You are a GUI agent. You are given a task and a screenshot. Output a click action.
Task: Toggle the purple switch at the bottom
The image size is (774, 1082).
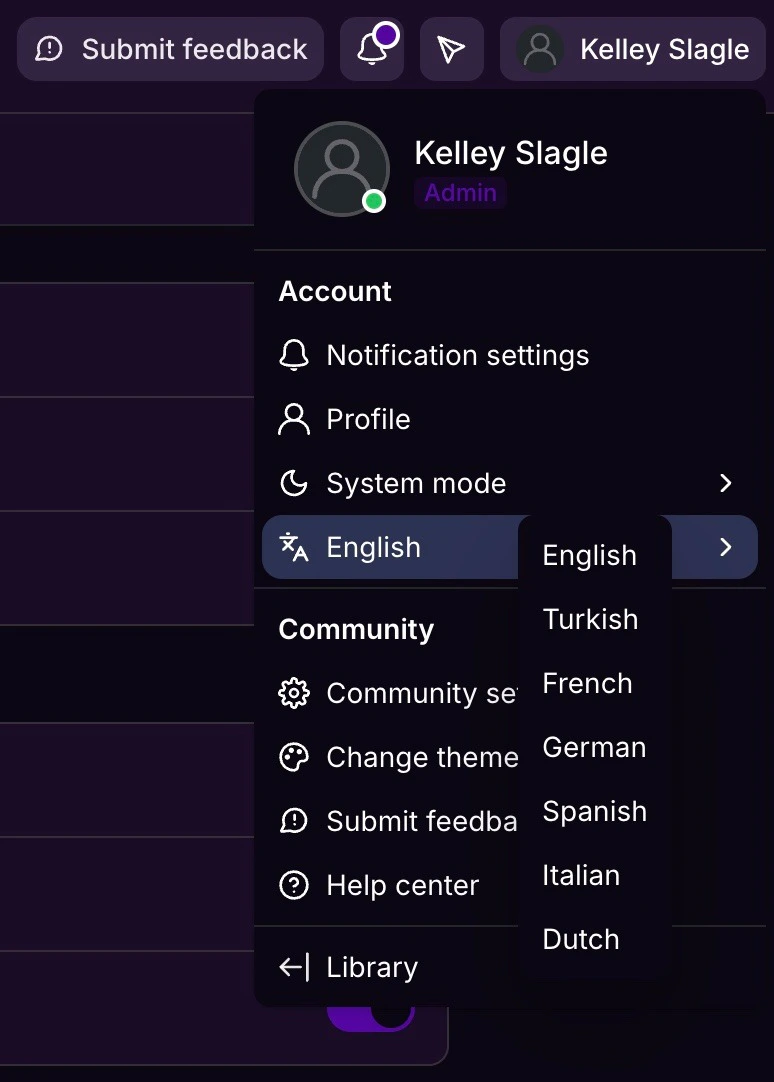point(372,1014)
